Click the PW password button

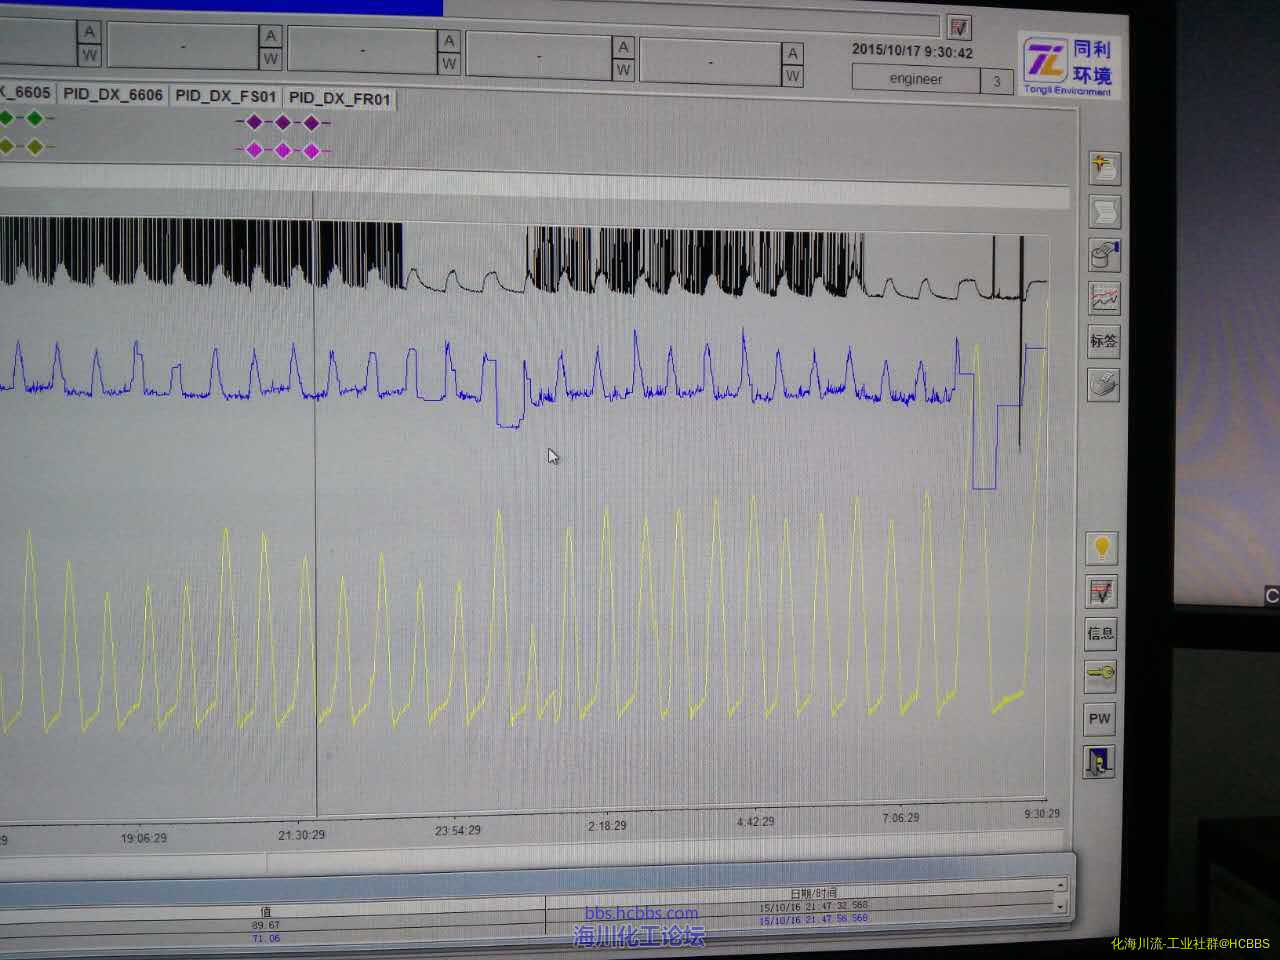(x=1099, y=718)
